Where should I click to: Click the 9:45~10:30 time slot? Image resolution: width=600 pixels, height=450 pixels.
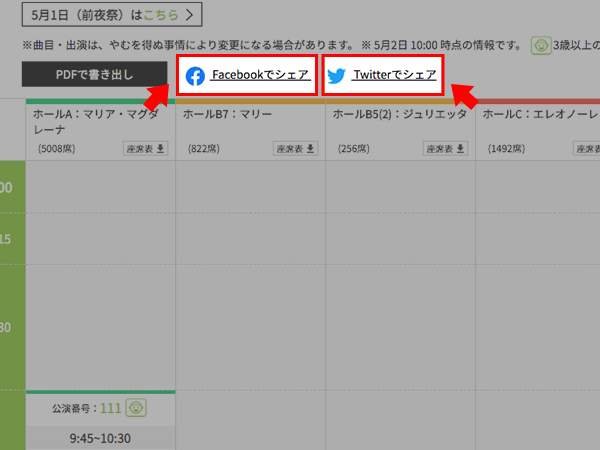(100, 438)
